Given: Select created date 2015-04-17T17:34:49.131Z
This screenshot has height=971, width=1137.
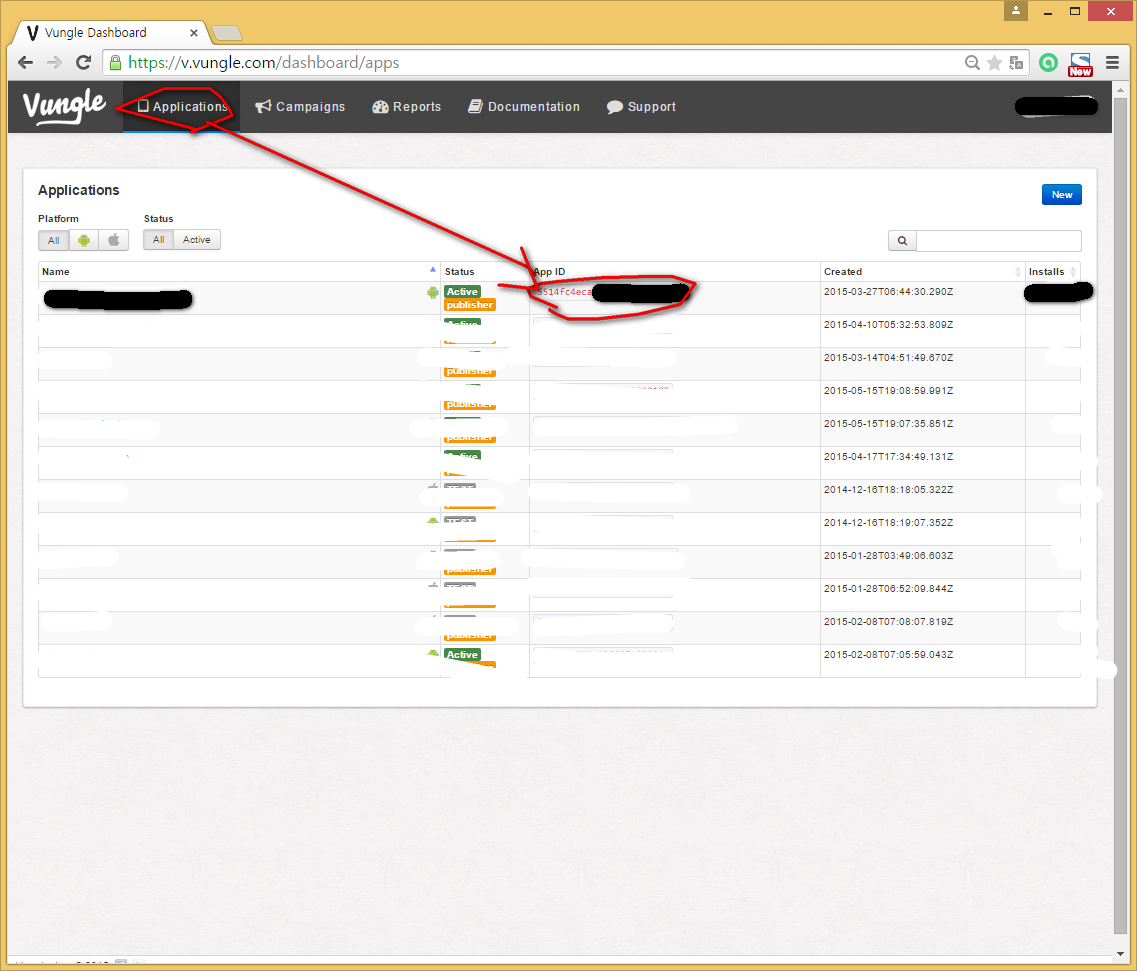Looking at the screenshot, I should 888,456.
